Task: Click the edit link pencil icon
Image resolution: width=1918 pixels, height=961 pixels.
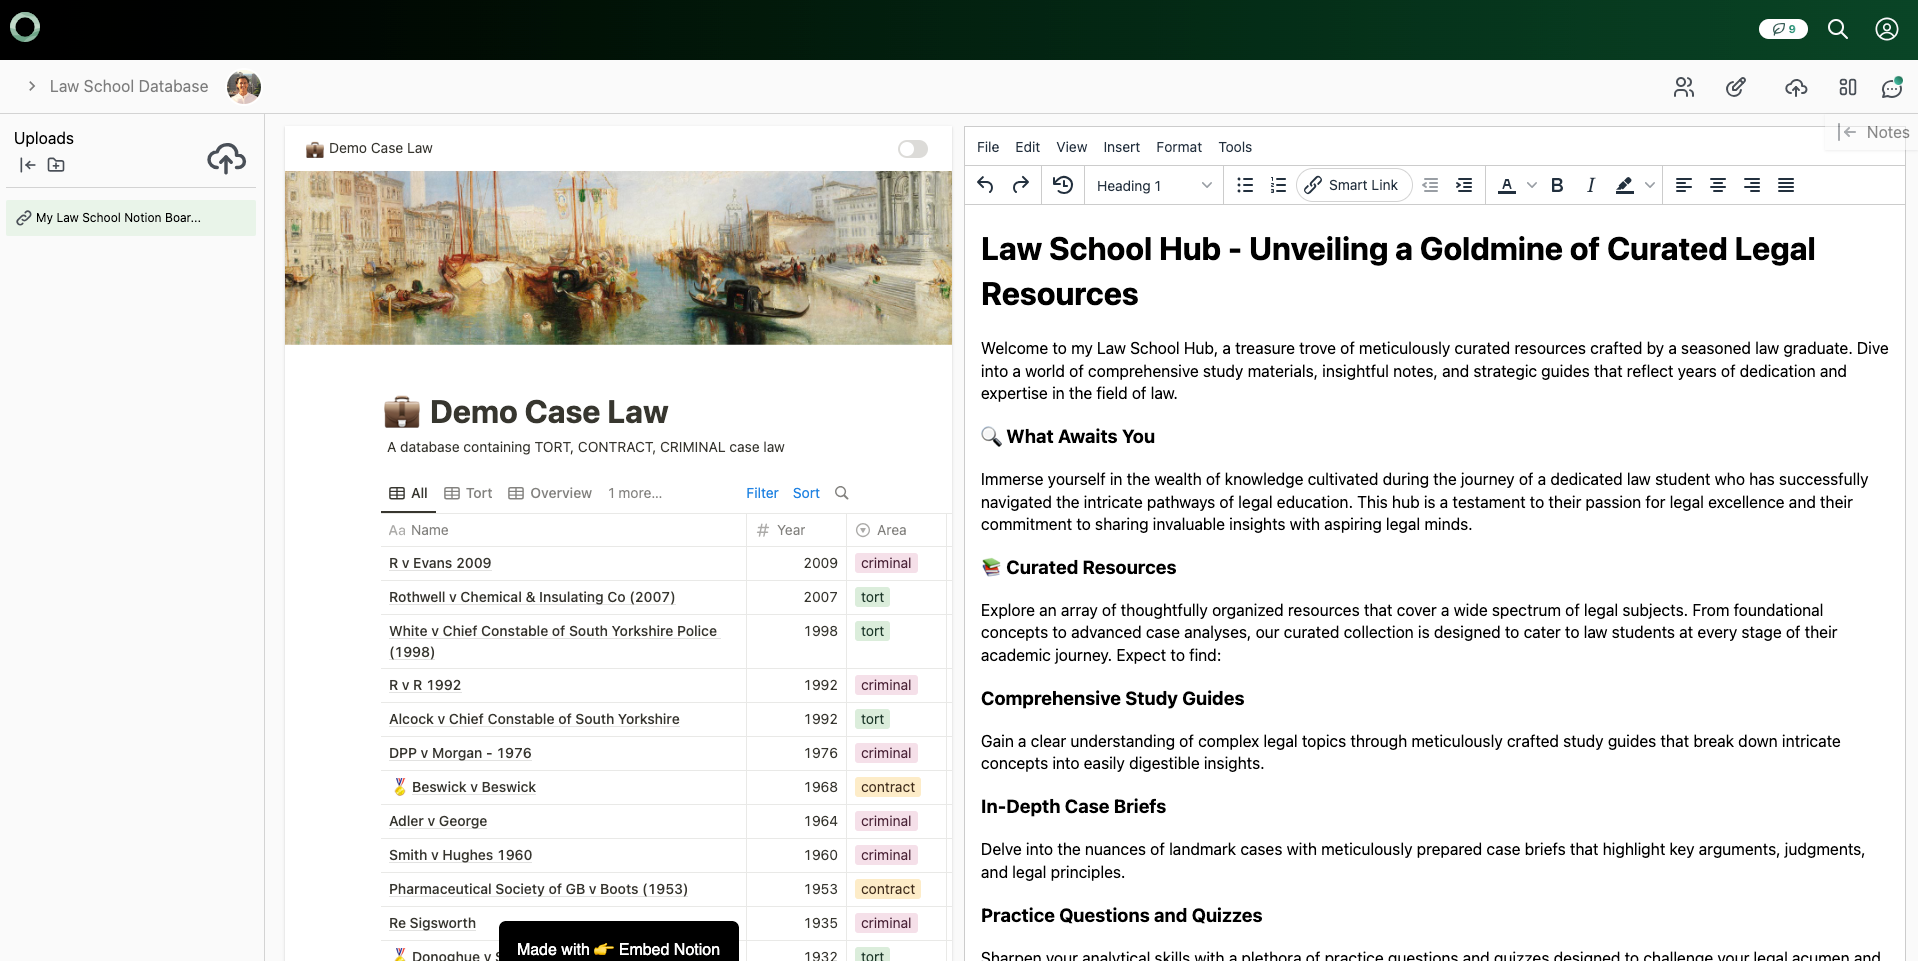Action: (x=1736, y=87)
